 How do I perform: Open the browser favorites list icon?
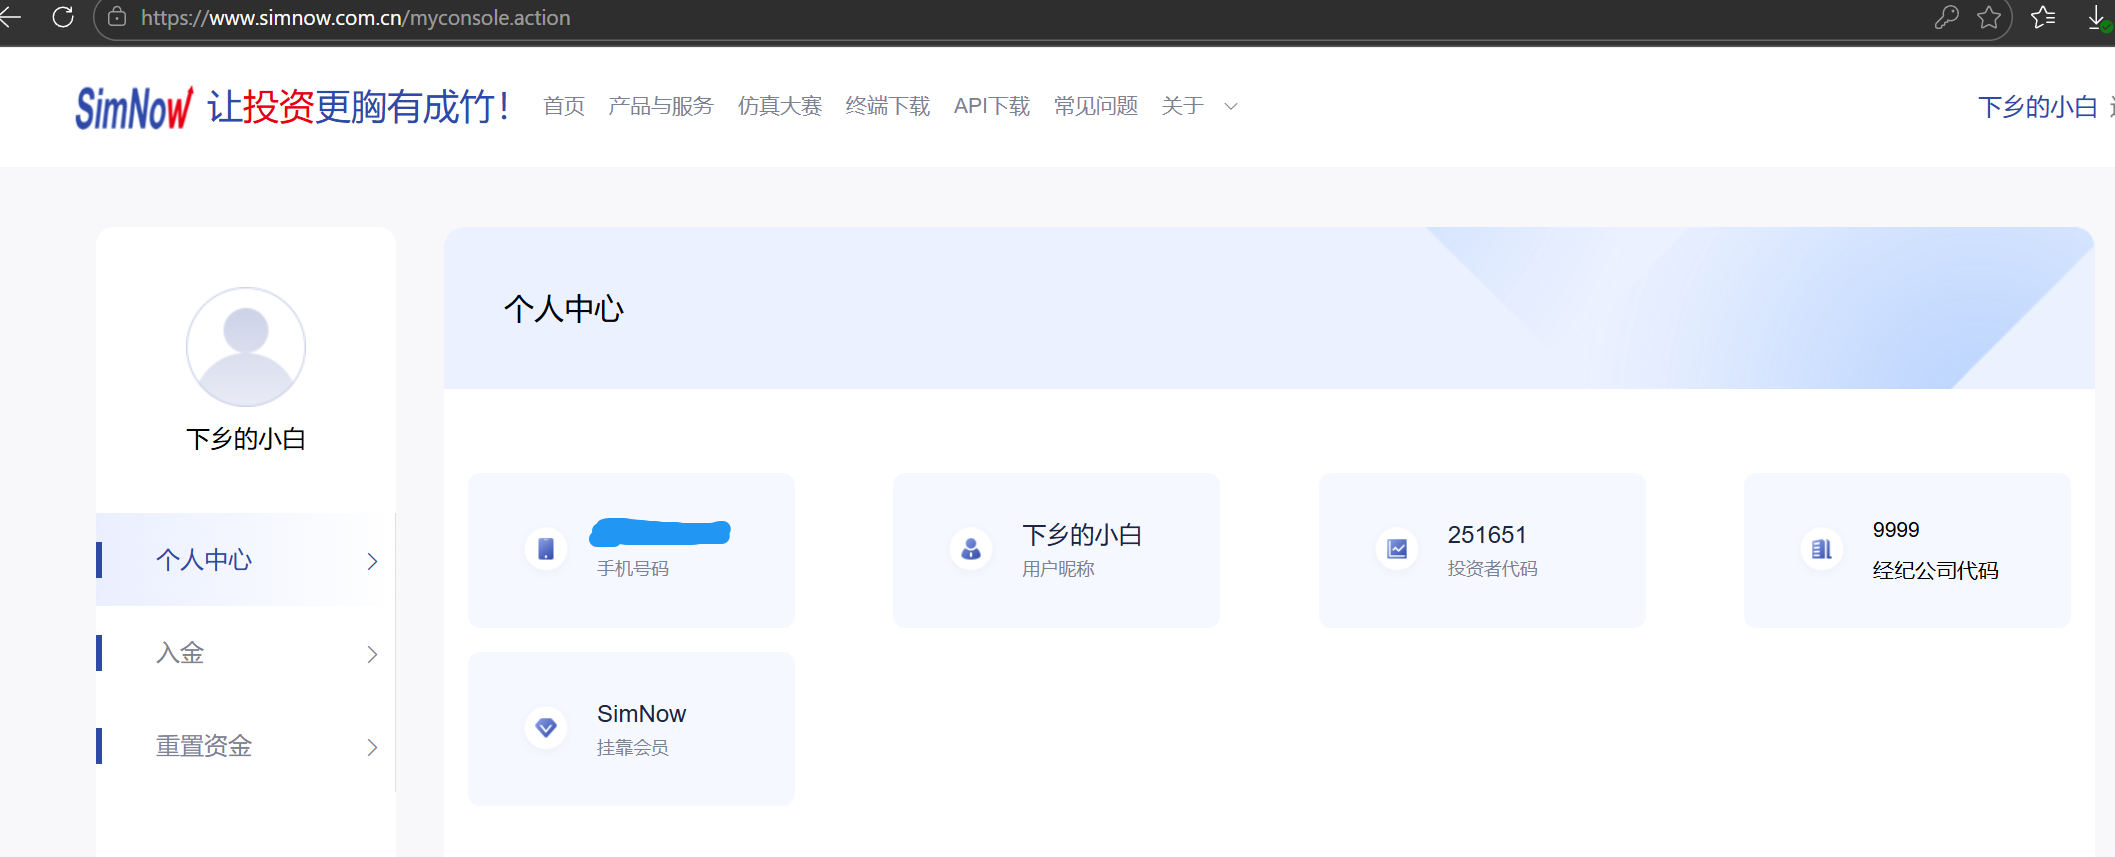tap(2043, 17)
